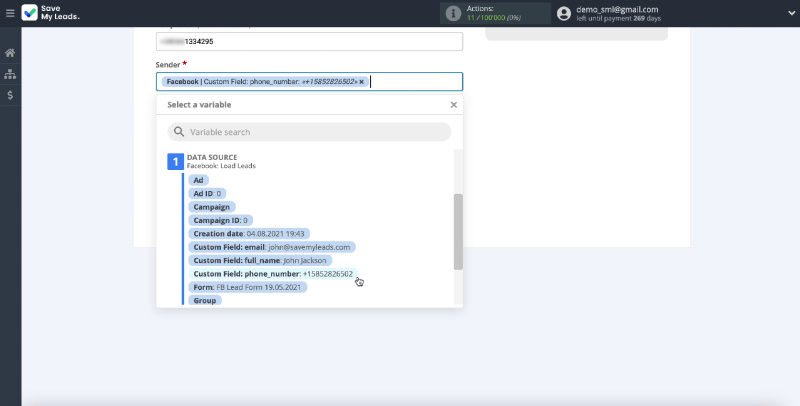Click the field containing 1334295

[309, 41]
